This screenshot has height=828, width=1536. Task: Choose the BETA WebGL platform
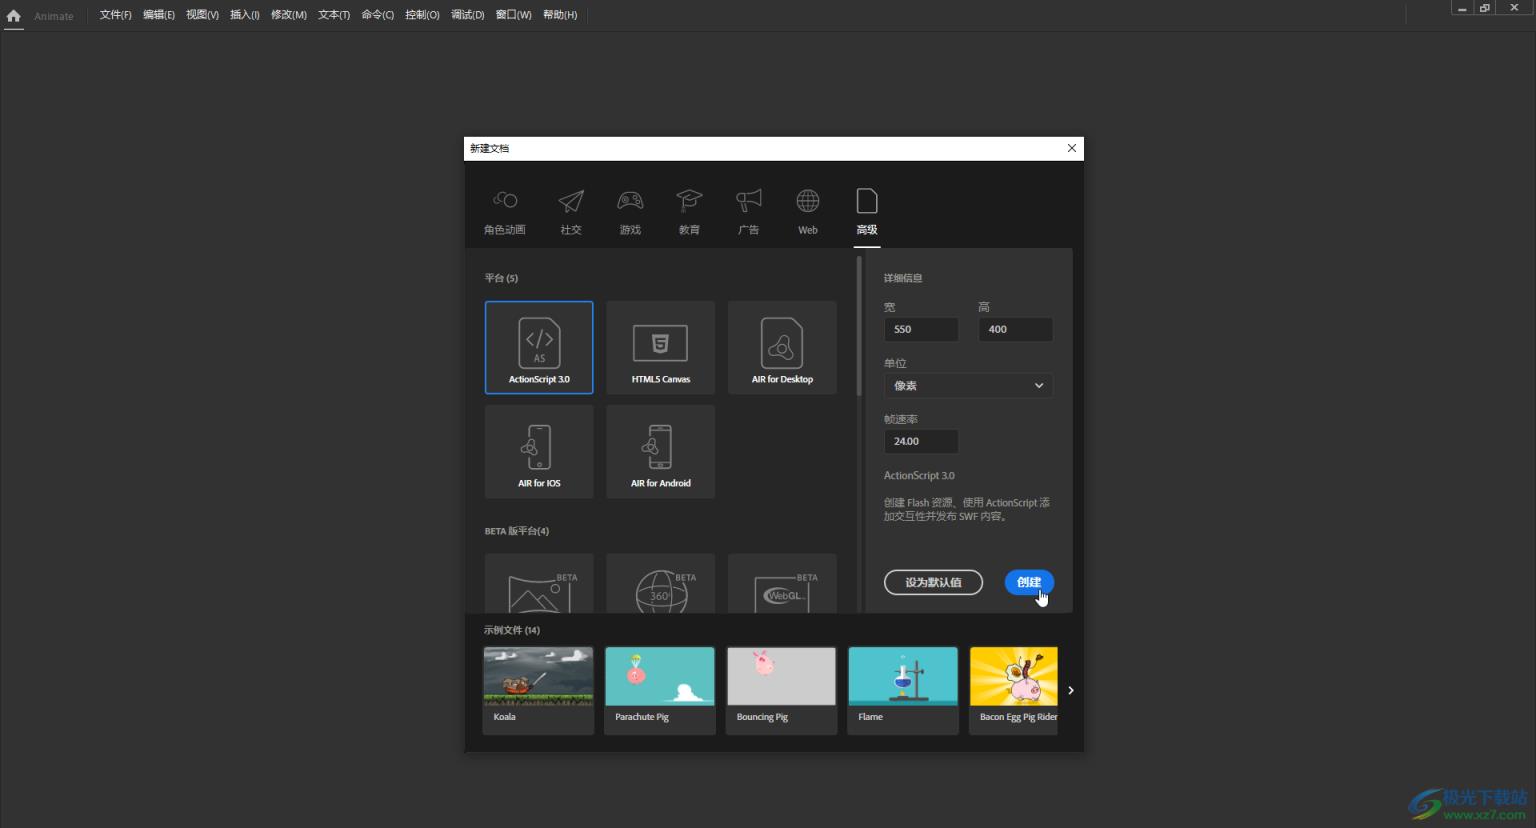[x=782, y=584]
